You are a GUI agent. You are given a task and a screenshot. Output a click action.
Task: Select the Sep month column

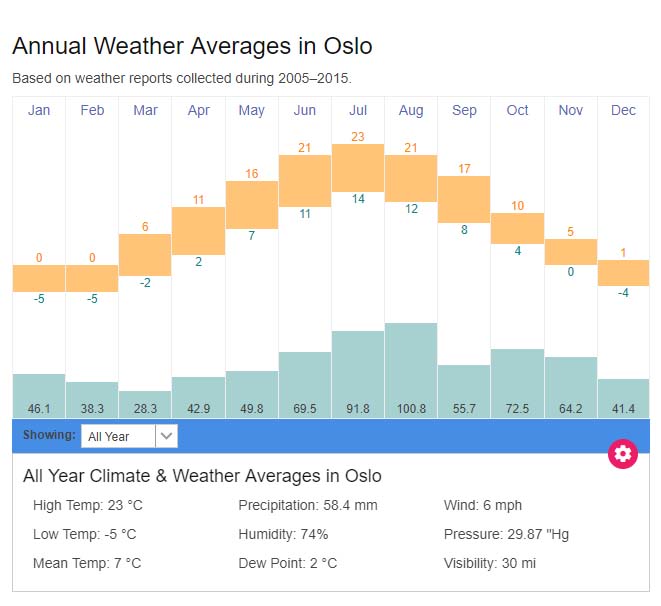464,110
